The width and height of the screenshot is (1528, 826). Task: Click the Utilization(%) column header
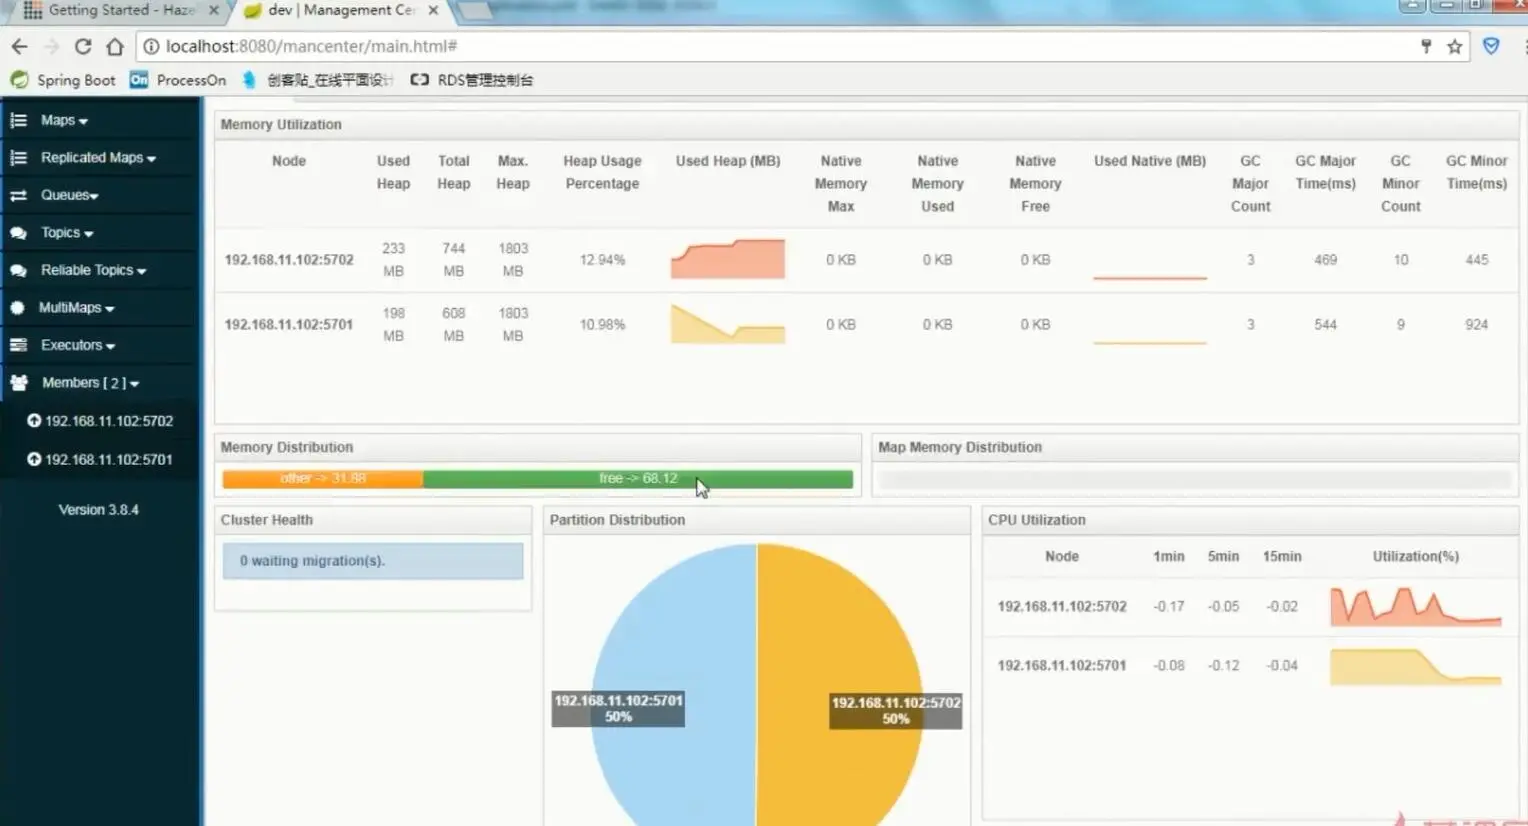tap(1416, 557)
